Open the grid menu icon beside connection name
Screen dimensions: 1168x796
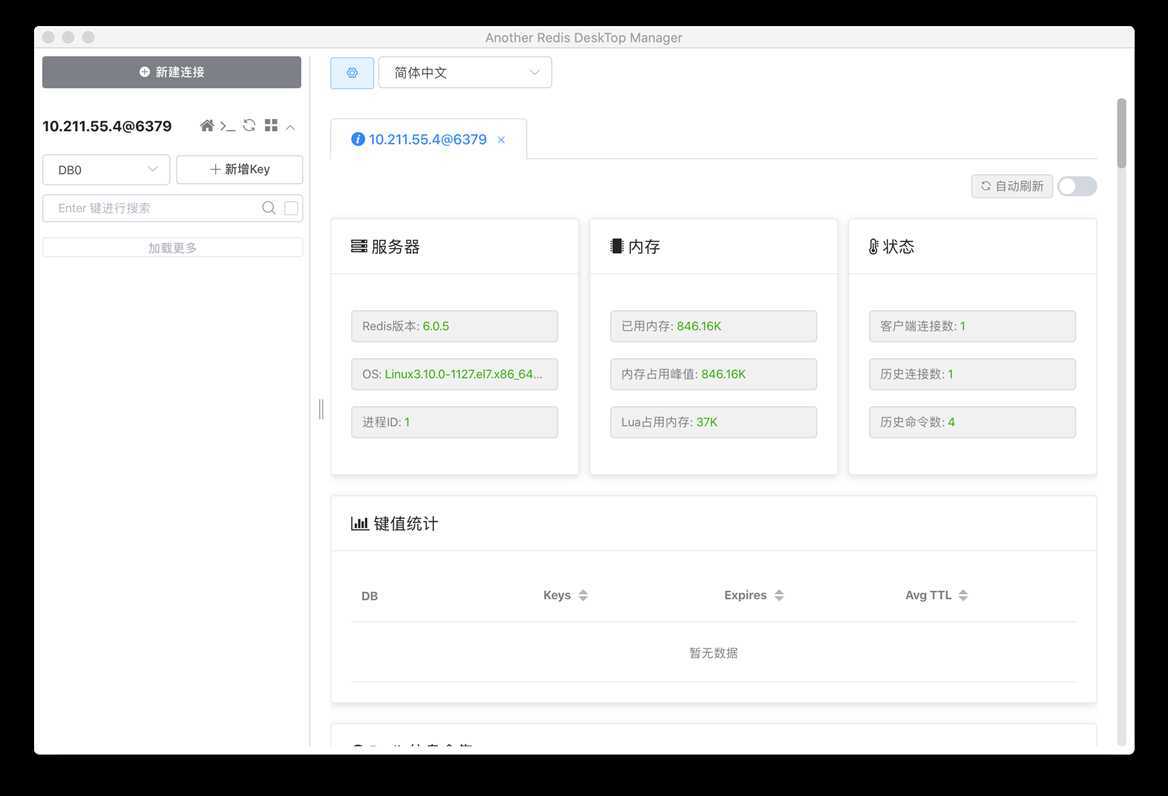[x=271, y=125]
